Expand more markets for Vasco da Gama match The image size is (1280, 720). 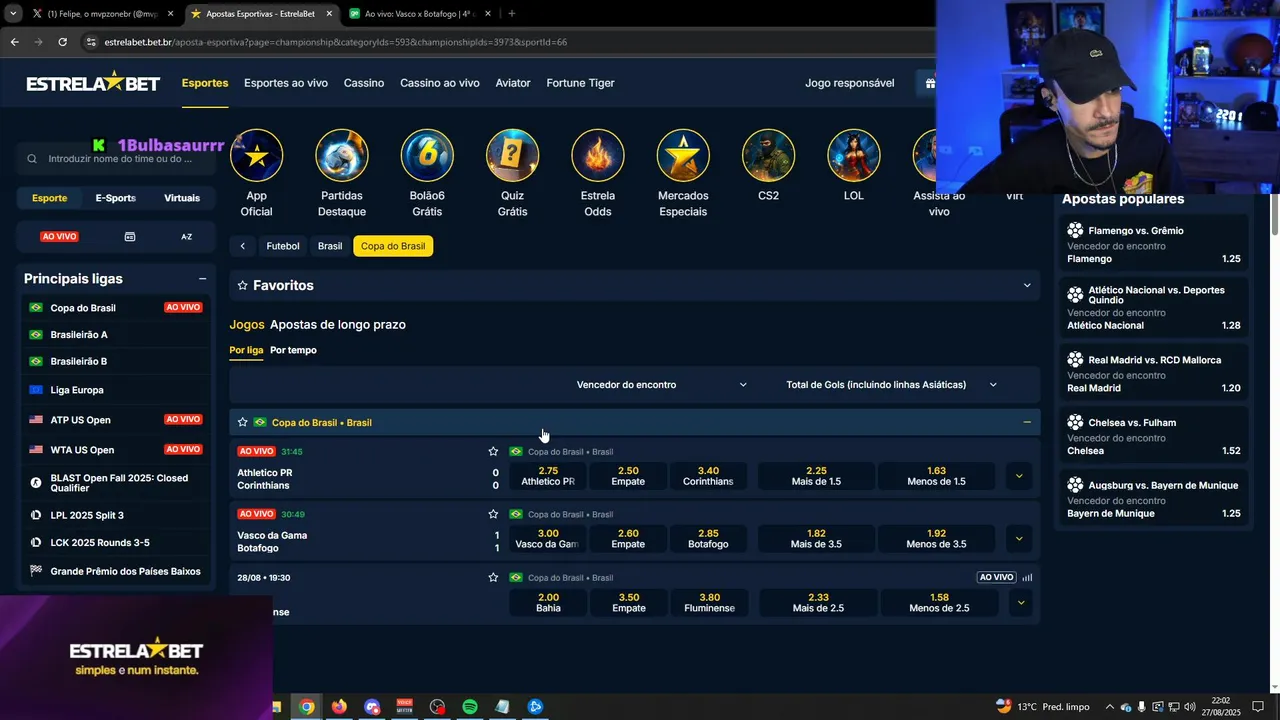click(x=1019, y=539)
